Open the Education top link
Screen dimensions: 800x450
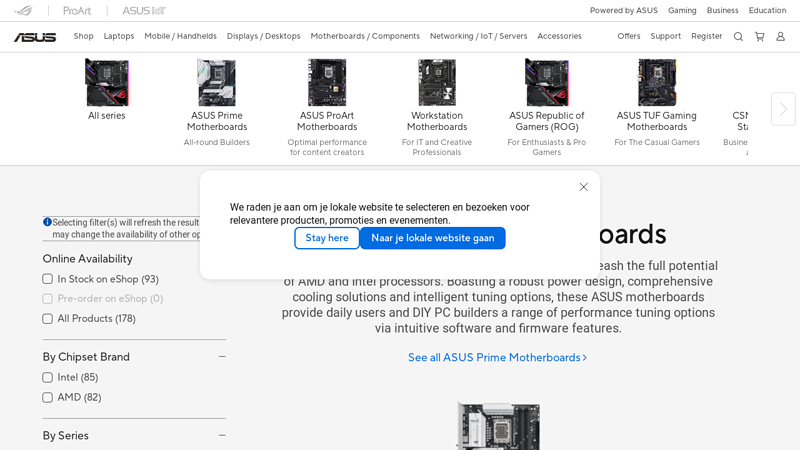(767, 10)
